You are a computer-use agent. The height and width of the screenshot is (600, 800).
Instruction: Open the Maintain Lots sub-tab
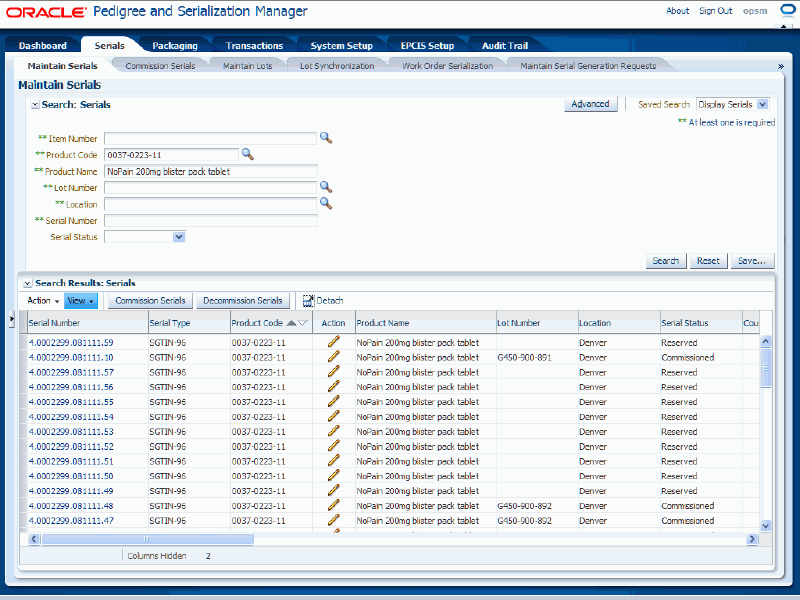[247, 66]
